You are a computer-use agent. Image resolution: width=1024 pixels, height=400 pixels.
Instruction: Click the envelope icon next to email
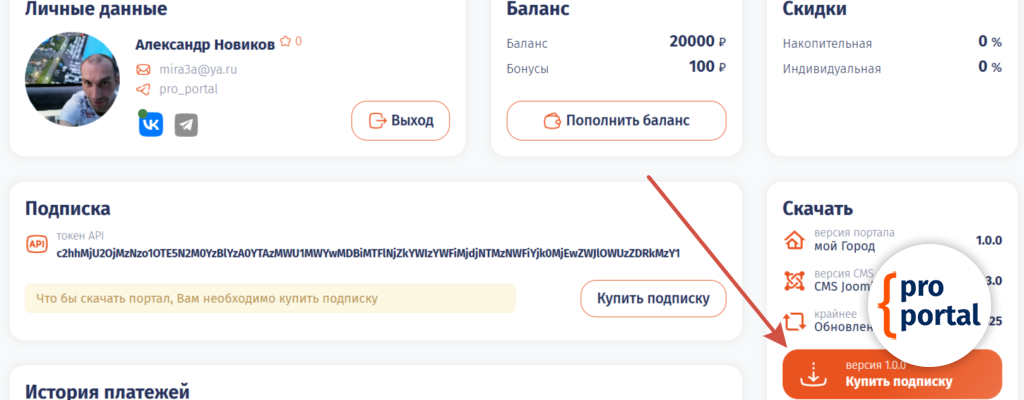143,70
